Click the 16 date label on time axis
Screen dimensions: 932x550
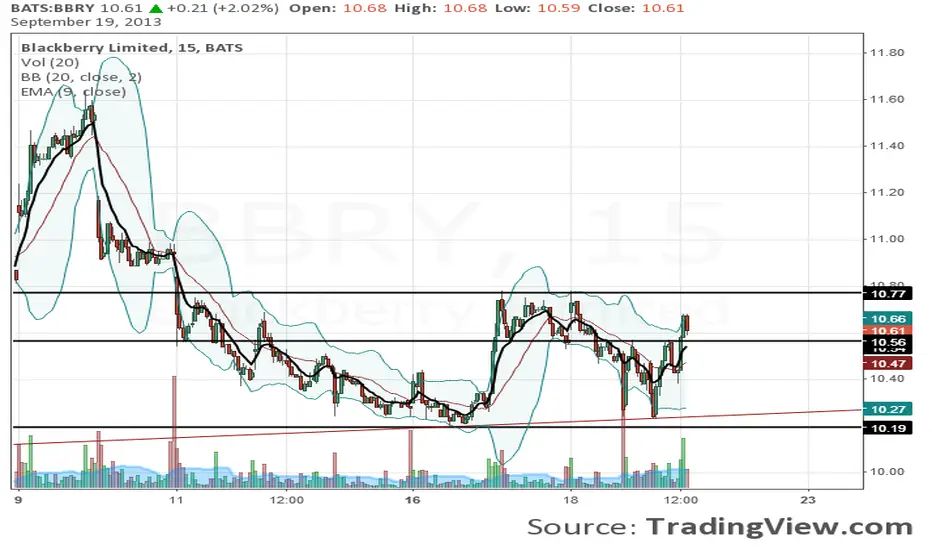413,500
